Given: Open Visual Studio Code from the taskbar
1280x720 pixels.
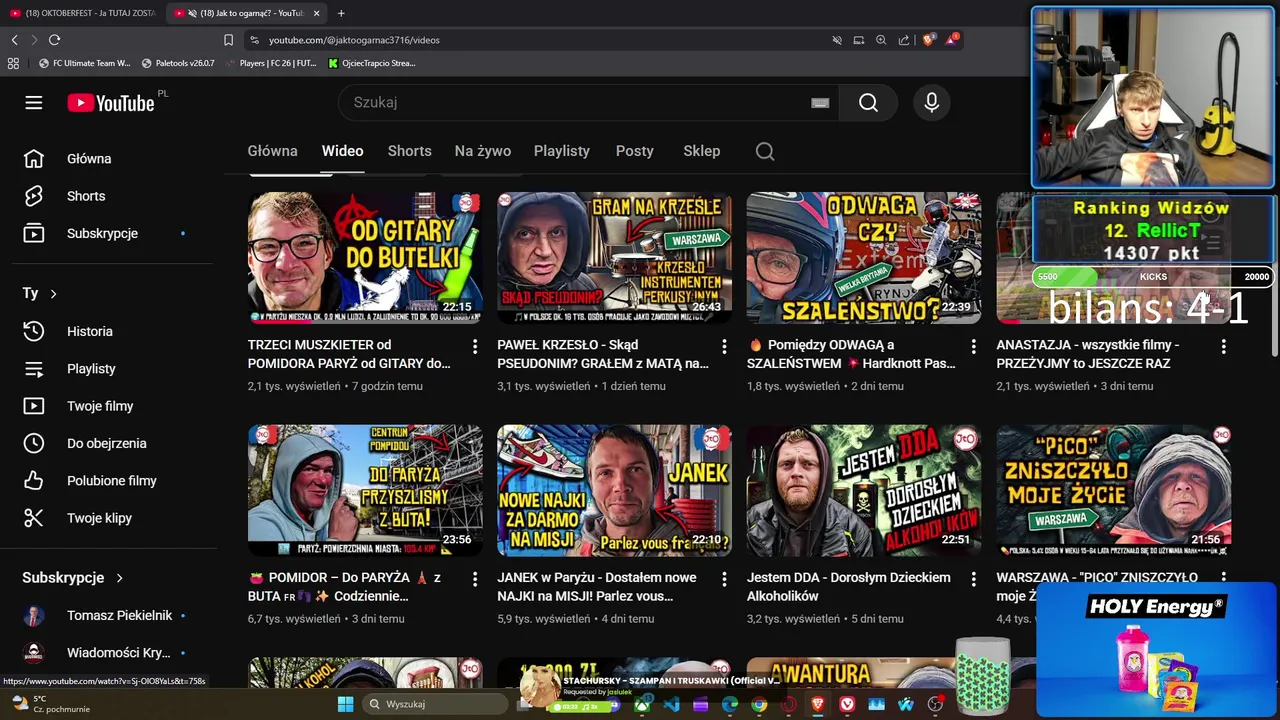Looking at the screenshot, I should point(671,704).
